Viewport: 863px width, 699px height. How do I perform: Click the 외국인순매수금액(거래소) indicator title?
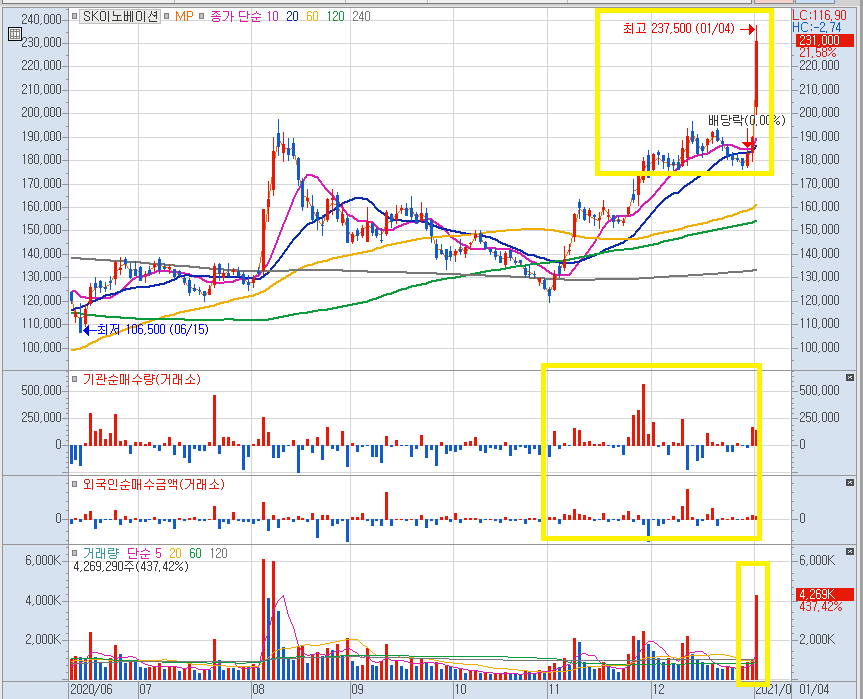point(154,484)
